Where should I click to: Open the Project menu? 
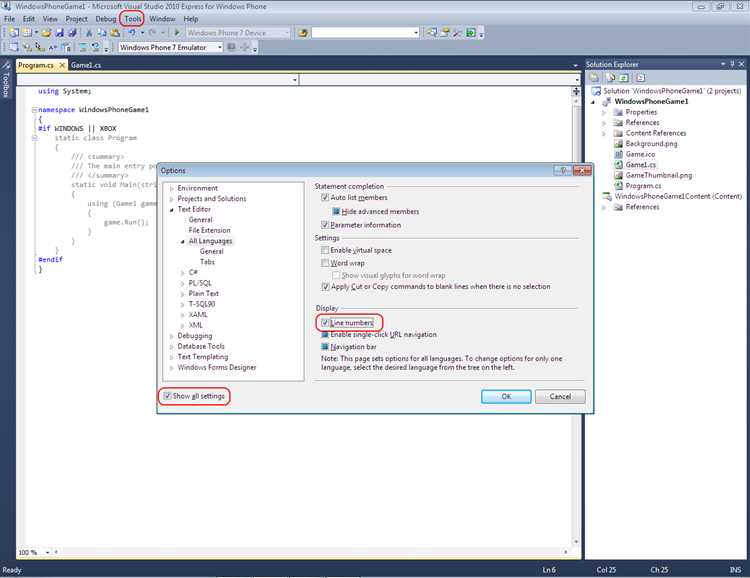coord(77,19)
